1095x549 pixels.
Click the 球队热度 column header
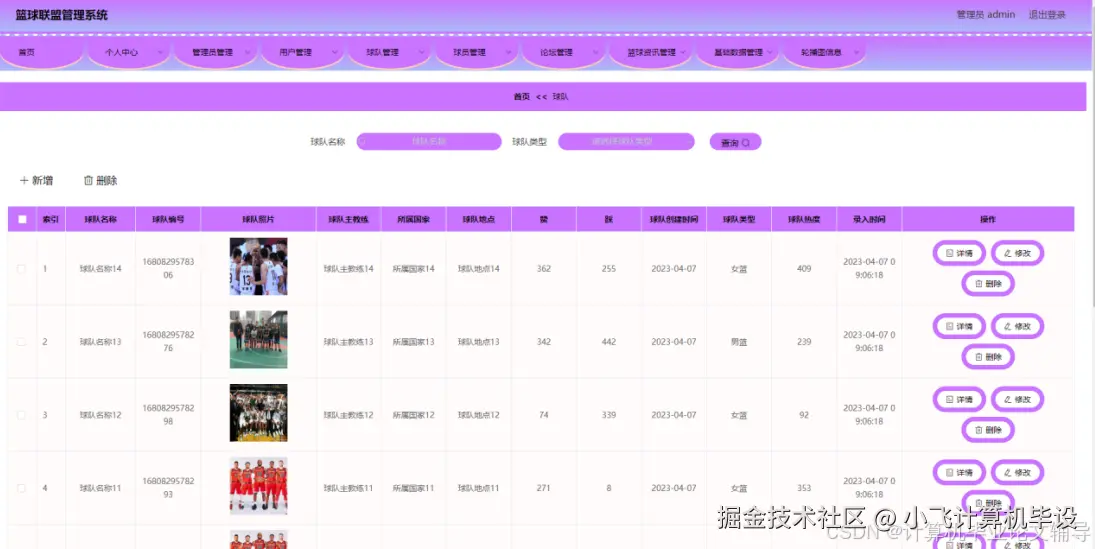(804, 219)
